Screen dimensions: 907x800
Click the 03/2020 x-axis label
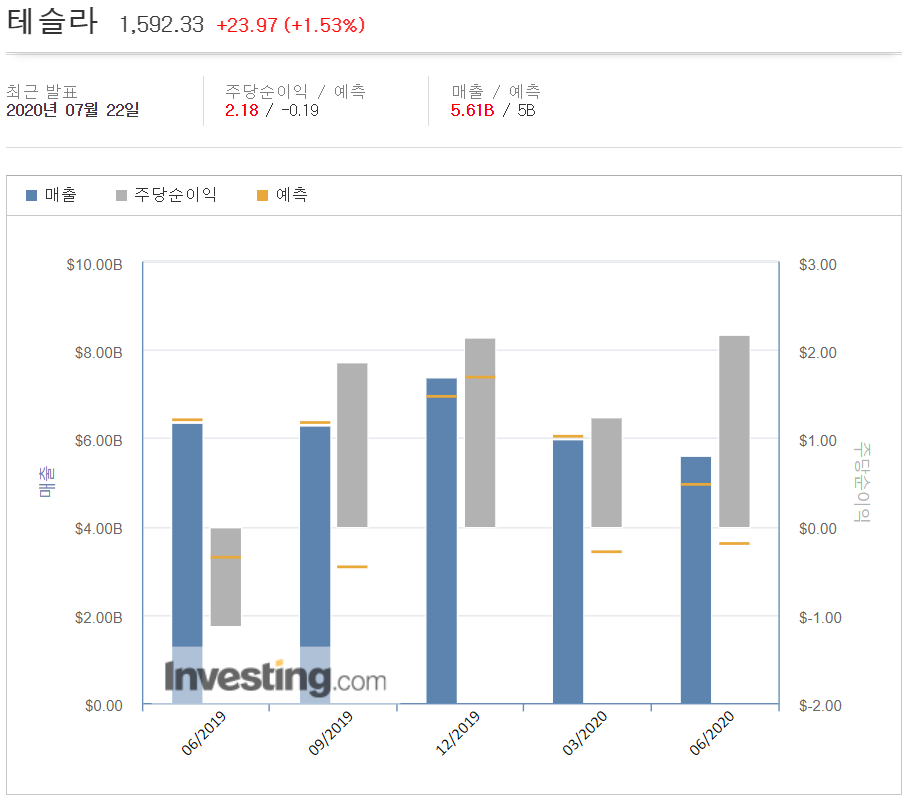coord(585,733)
